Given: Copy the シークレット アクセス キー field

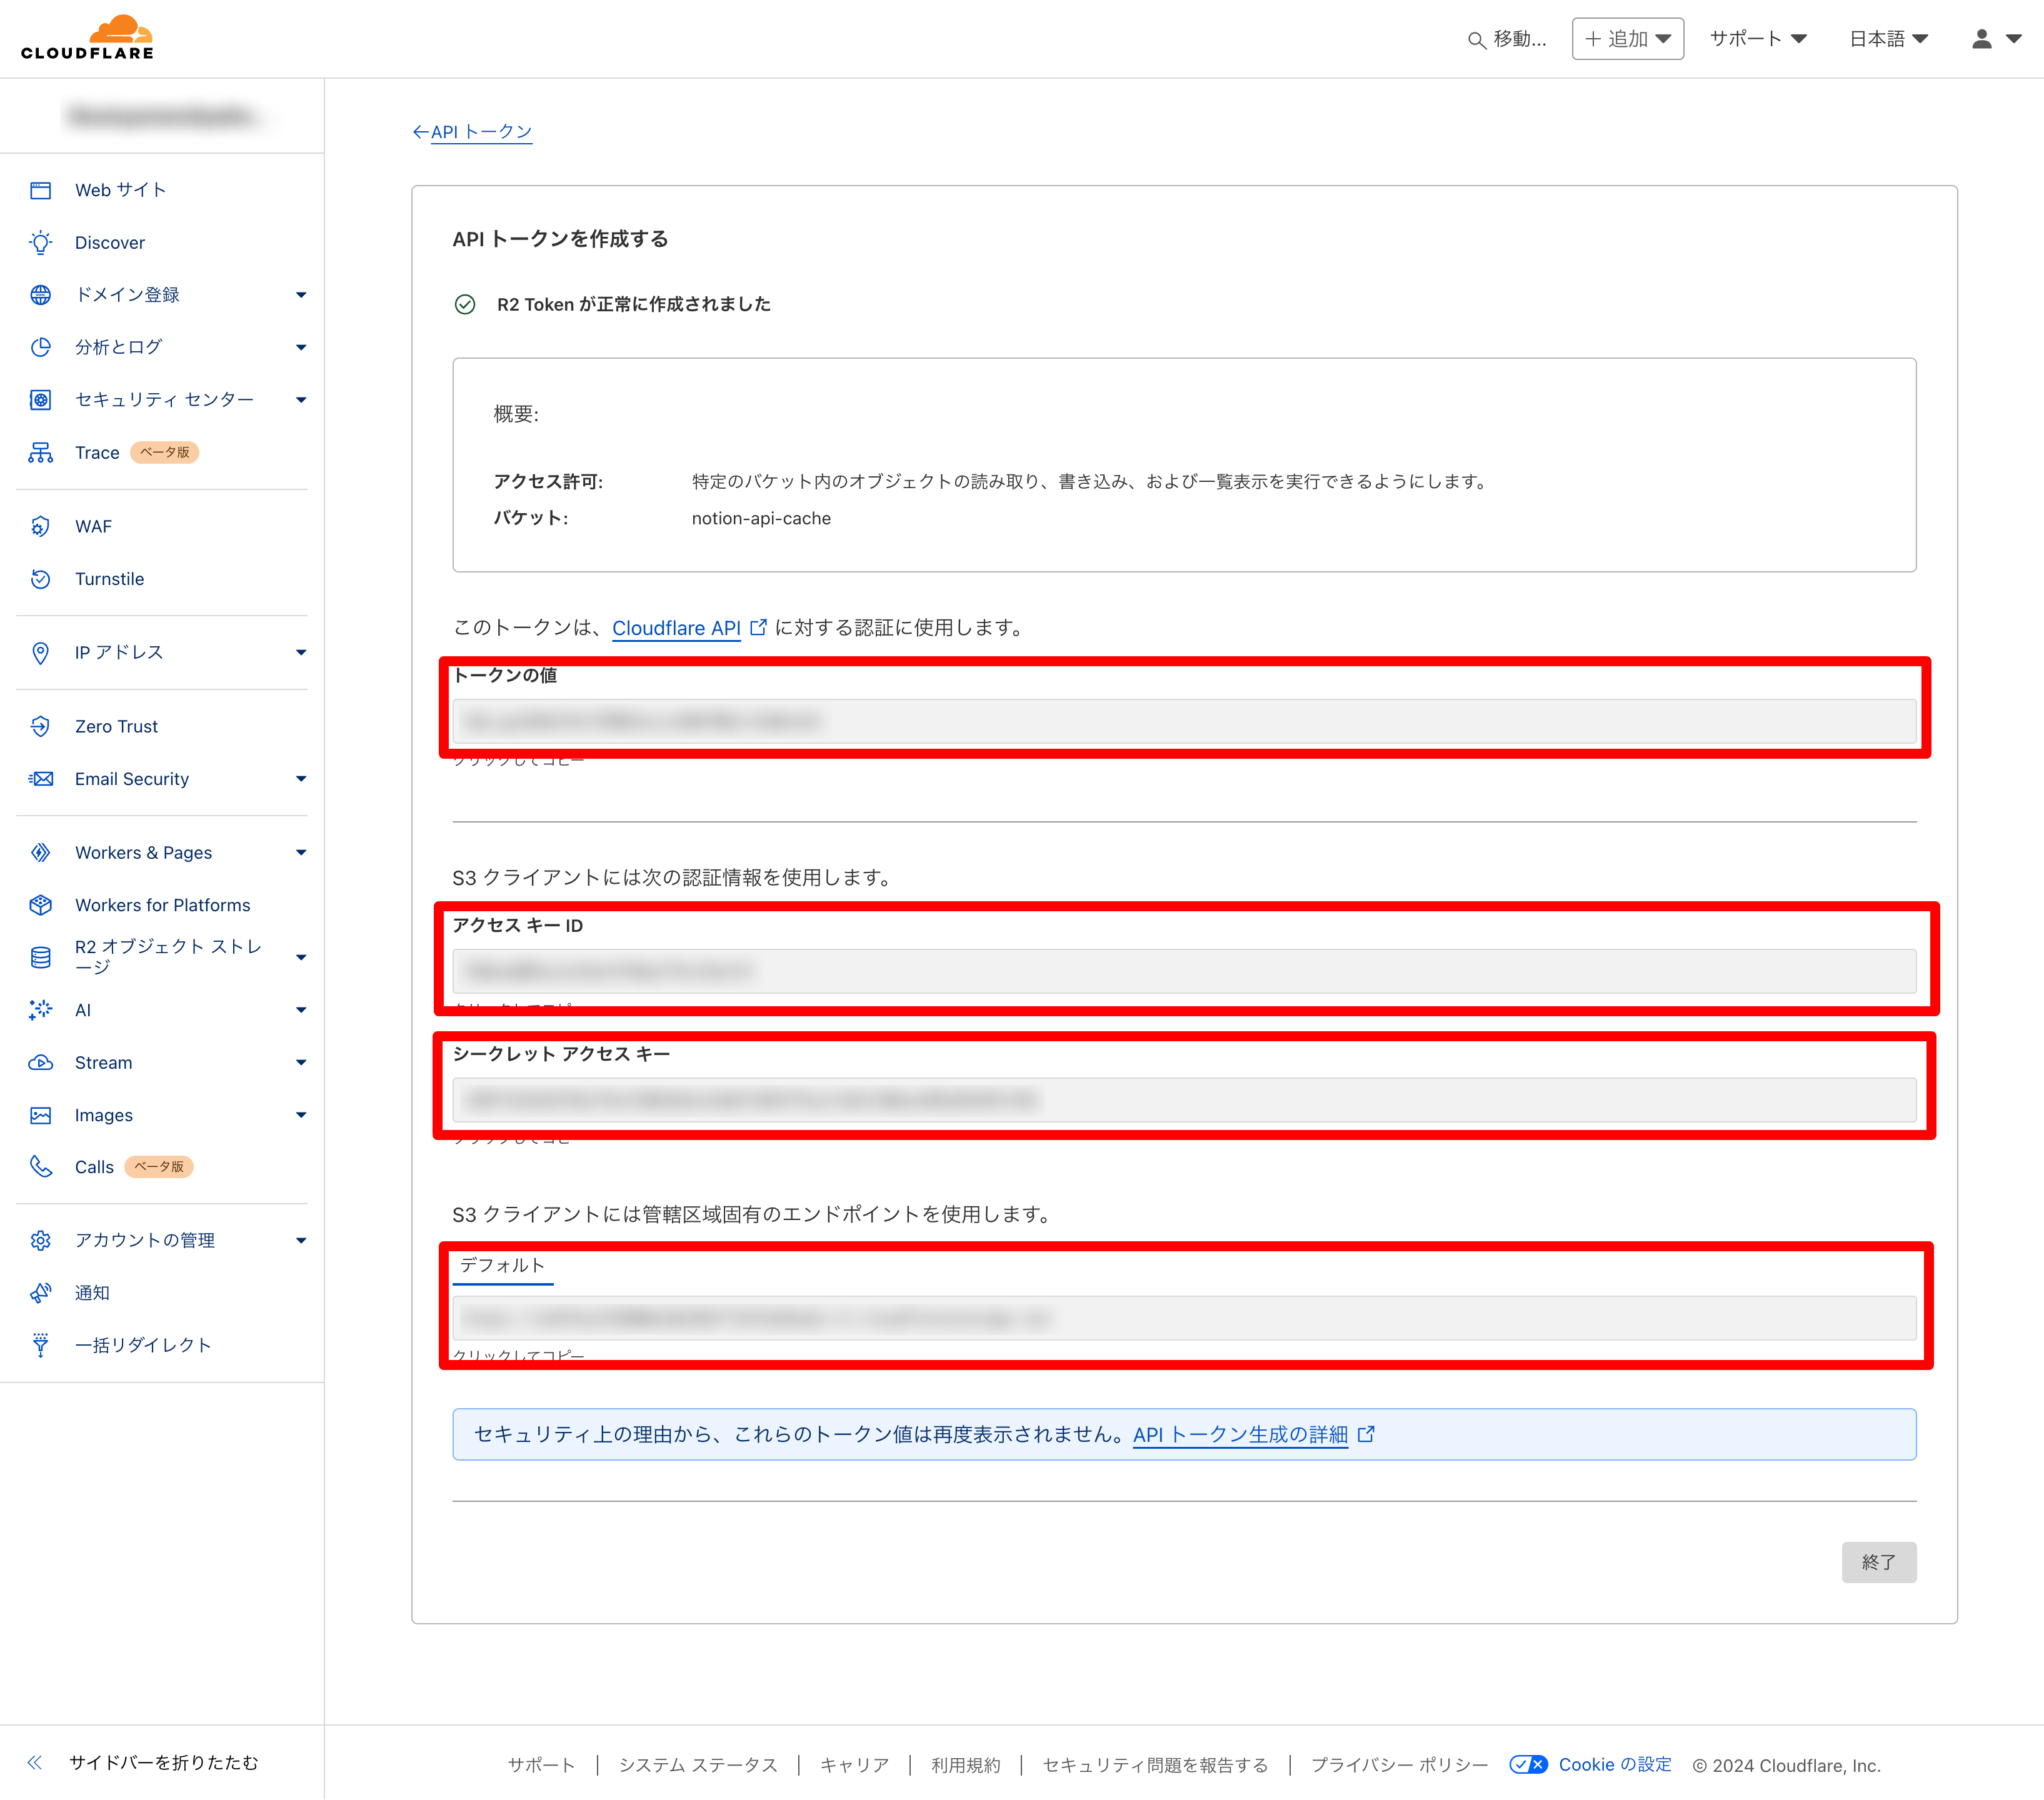Looking at the screenshot, I should [1184, 1100].
